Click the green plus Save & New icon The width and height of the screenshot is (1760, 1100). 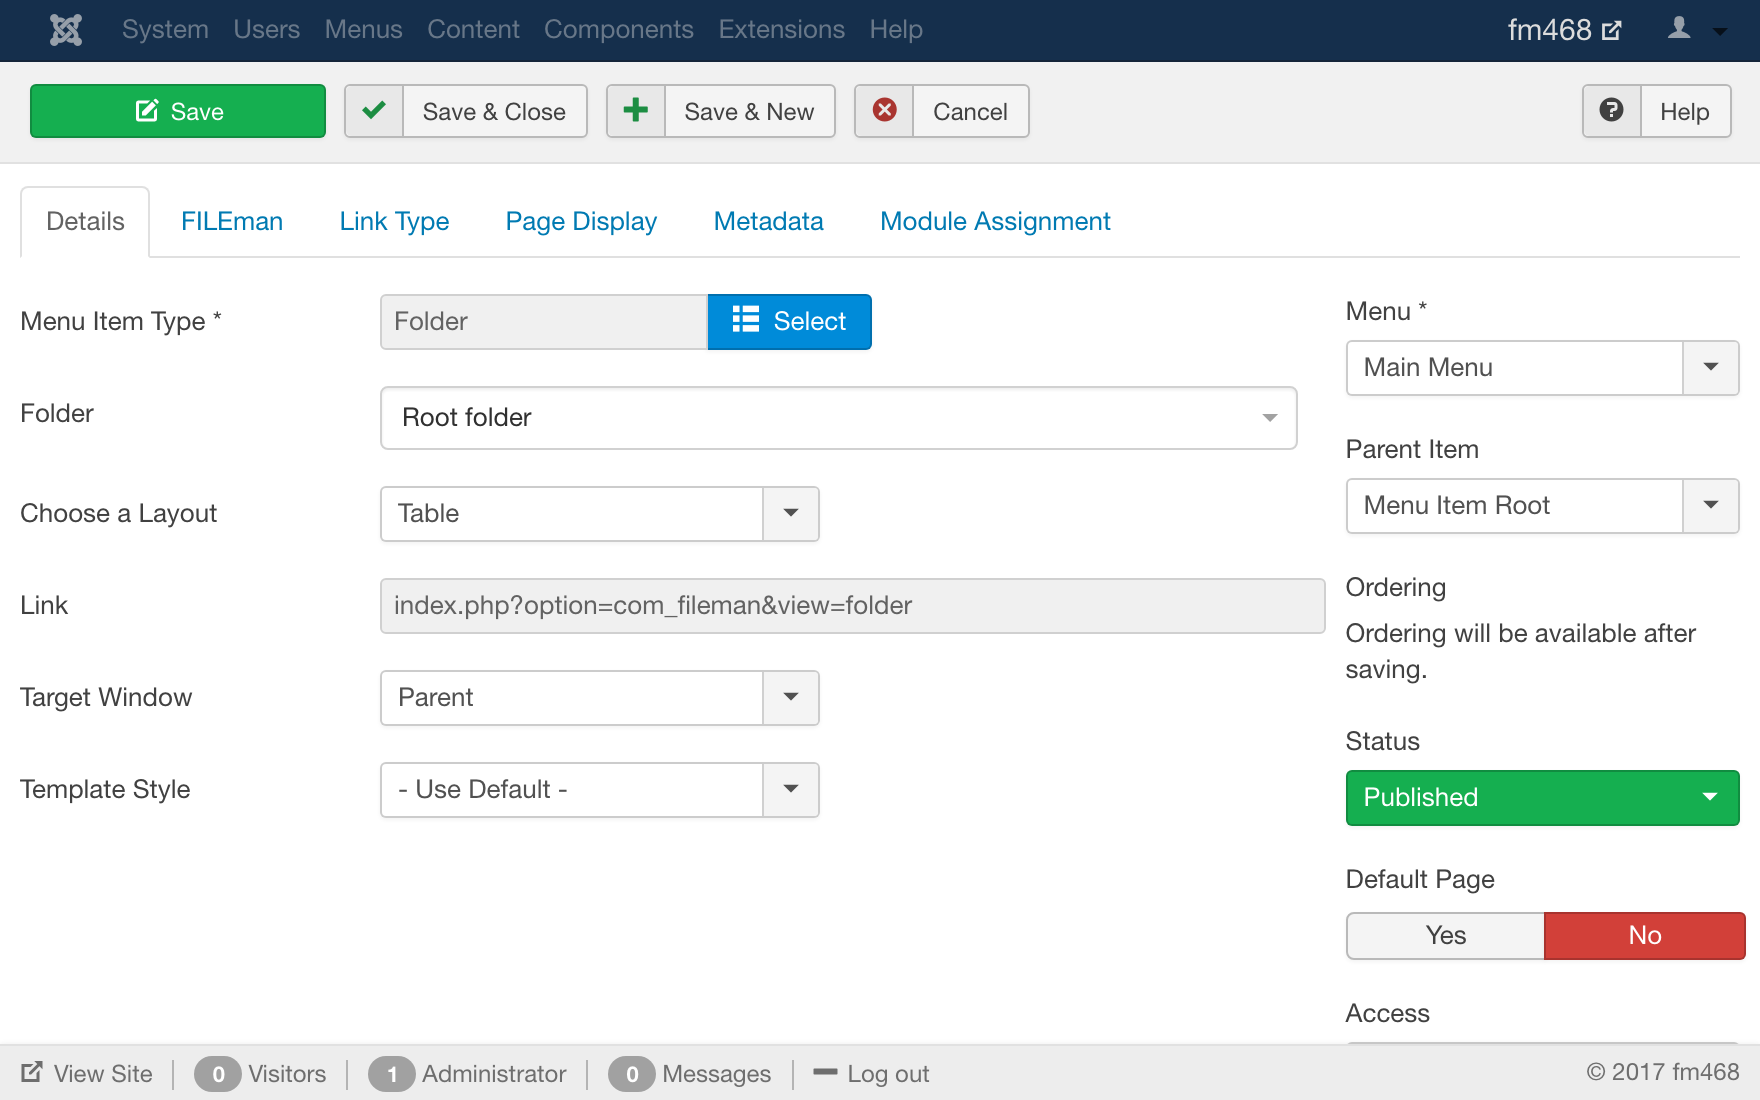(x=636, y=111)
